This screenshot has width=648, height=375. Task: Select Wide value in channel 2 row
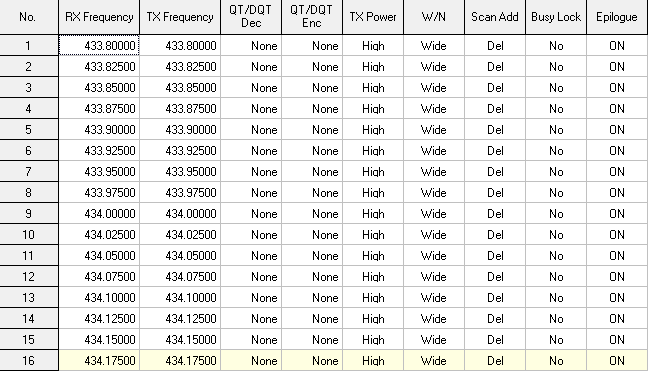point(434,67)
